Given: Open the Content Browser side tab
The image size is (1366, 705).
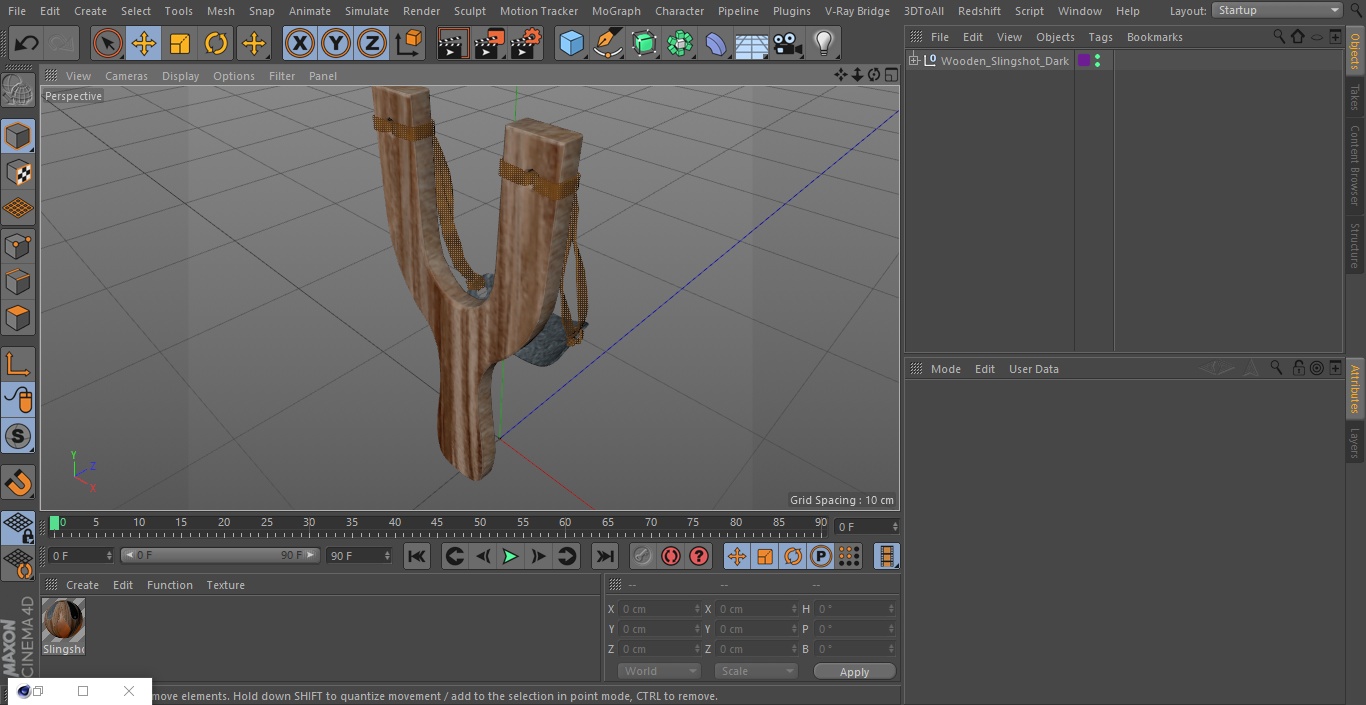Looking at the screenshot, I should (x=1355, y=165).
